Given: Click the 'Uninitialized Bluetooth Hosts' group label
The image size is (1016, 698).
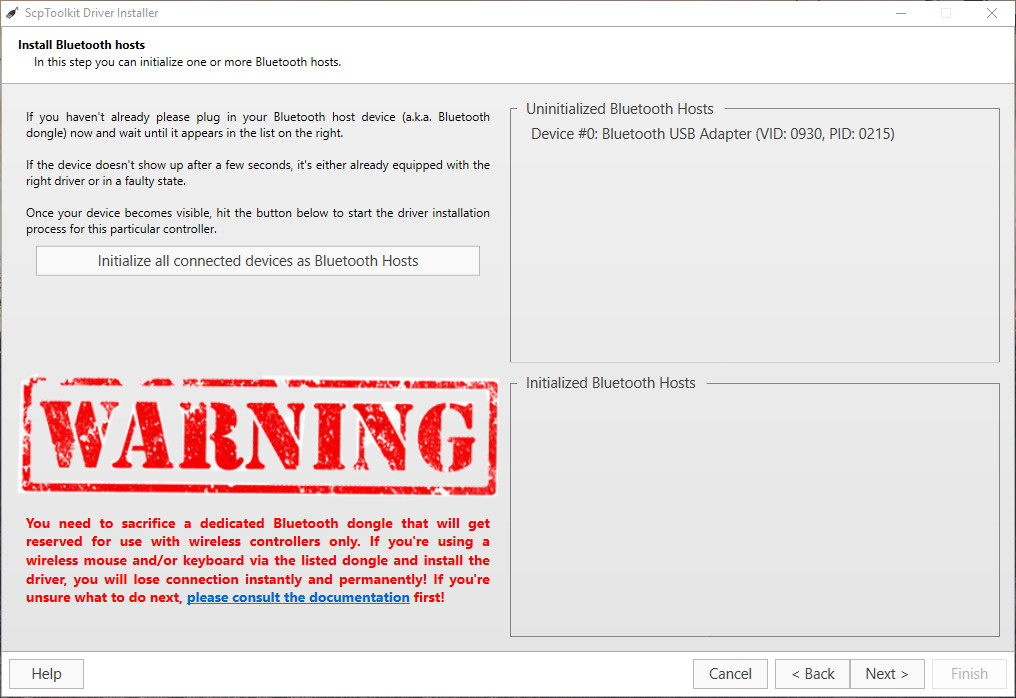Looking at the screenshot, I should pyautogui.click(x=619, y=109).
